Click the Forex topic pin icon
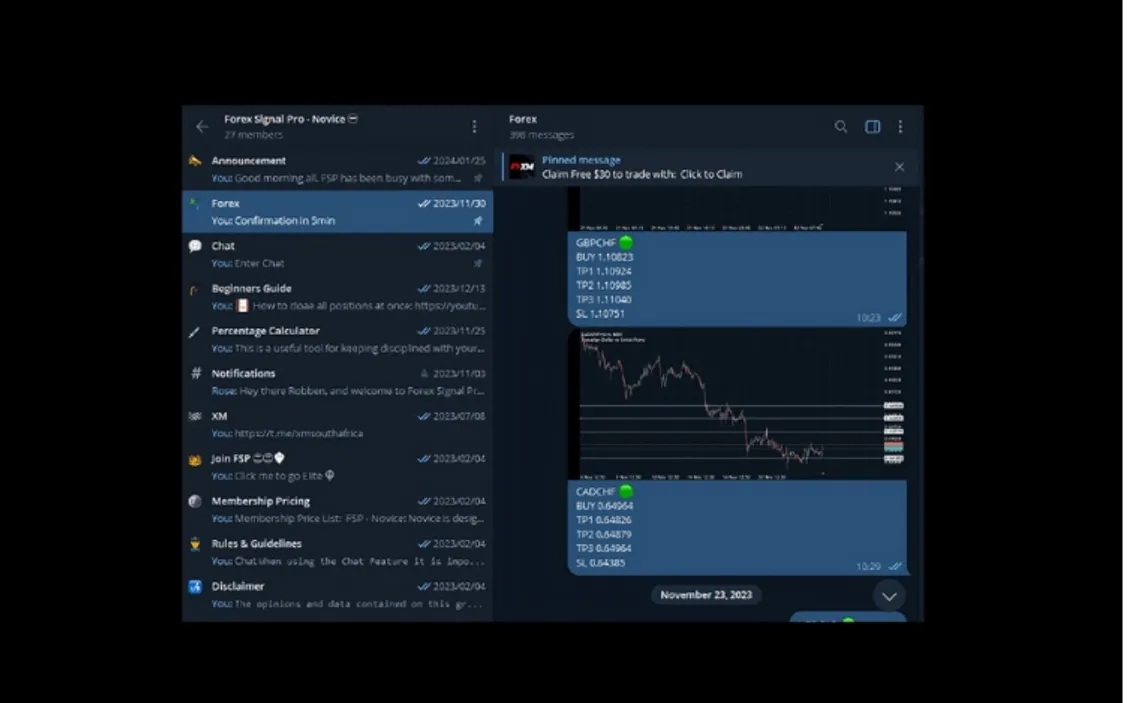This screenshot has height=703, width=1140. [478, 220]
